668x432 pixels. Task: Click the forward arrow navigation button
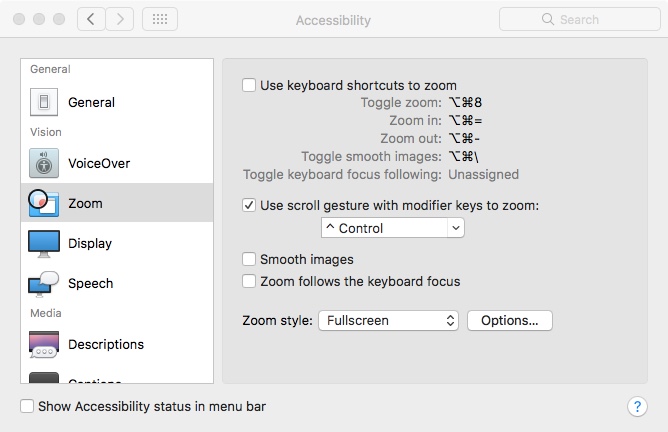coord(120,19)
